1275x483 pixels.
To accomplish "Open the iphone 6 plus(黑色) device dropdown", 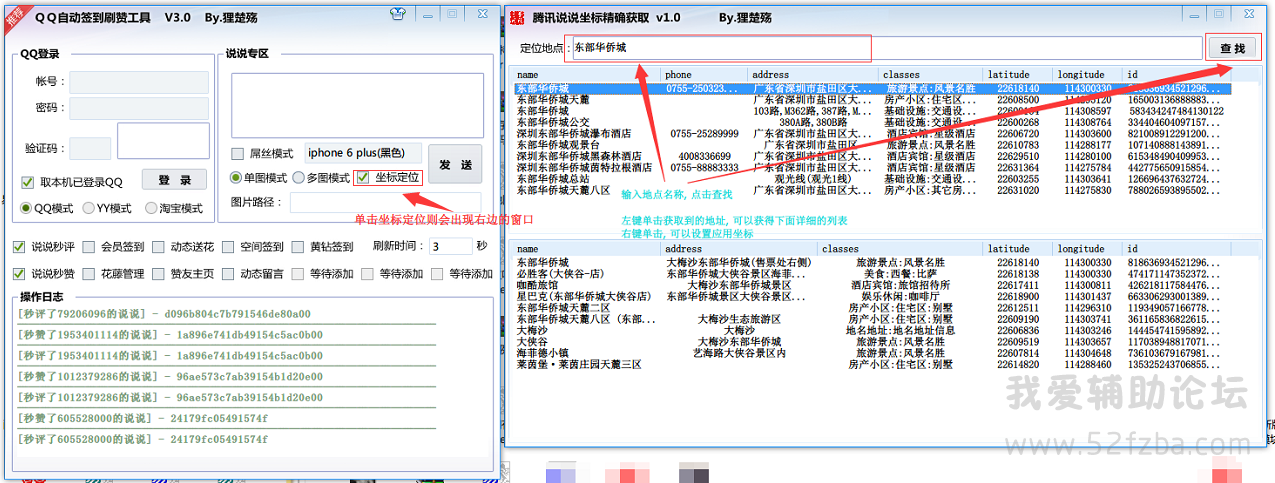I will pos(362,153).
